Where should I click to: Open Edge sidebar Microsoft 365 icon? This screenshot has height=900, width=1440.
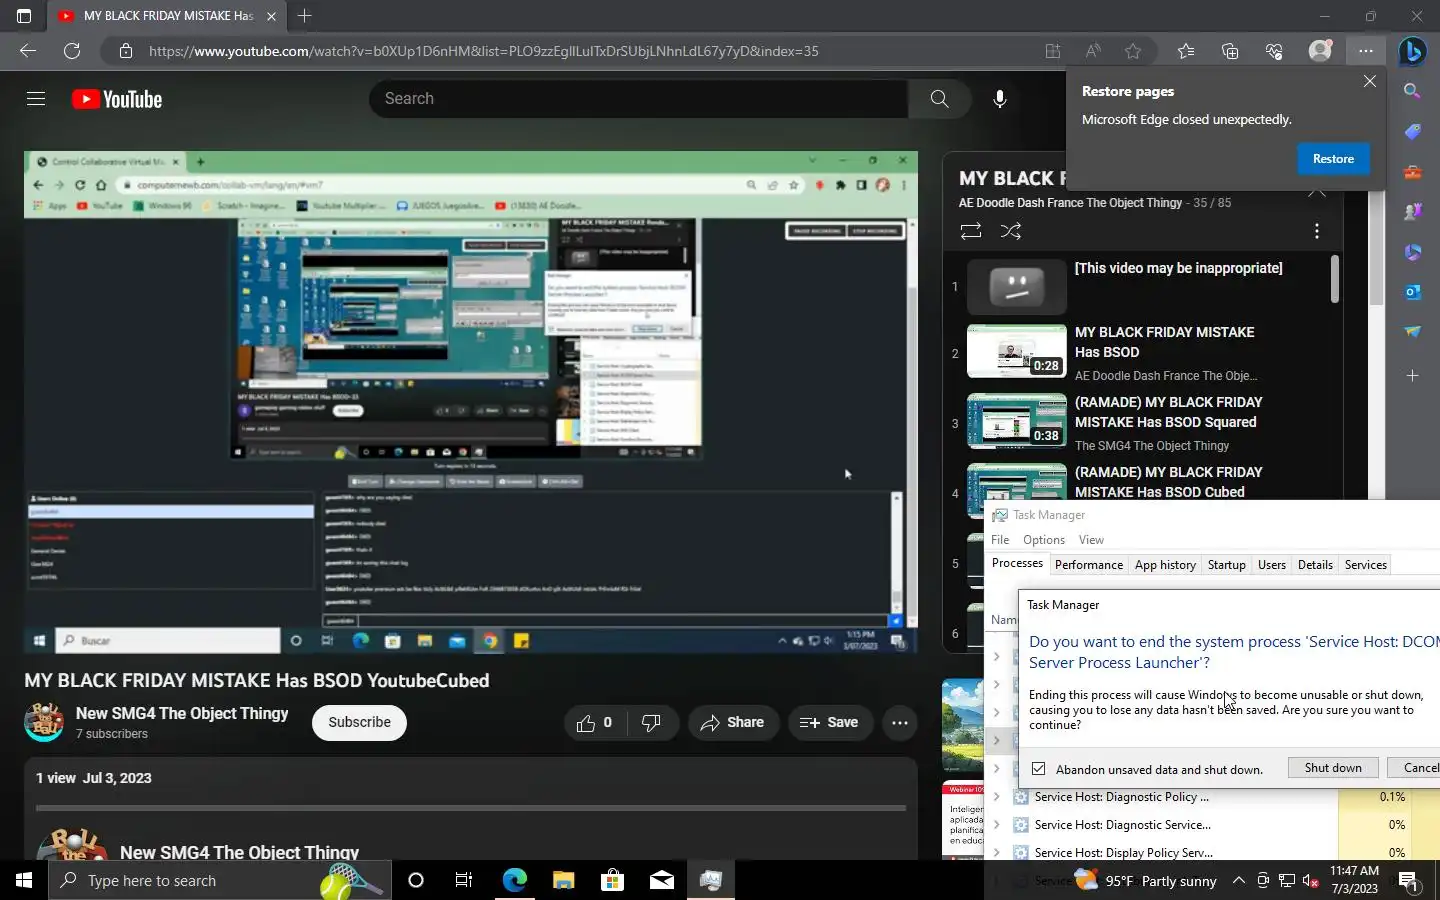coord(1412,252)
